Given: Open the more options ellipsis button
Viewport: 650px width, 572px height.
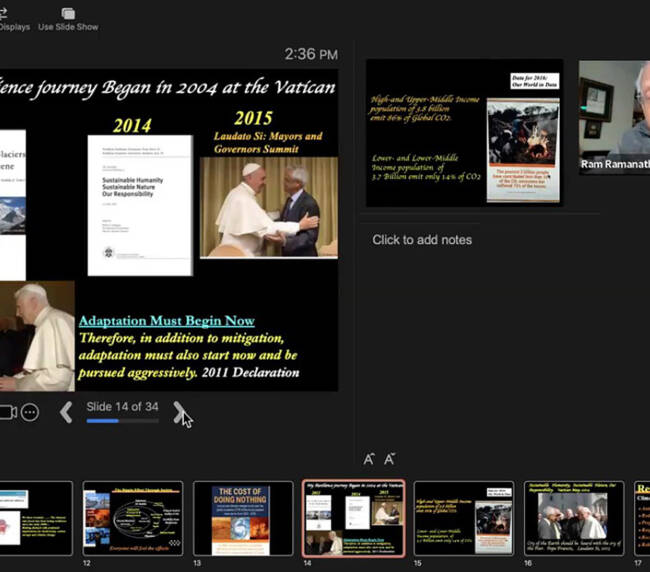Looking at the screenshot, I should pos(30,412).
